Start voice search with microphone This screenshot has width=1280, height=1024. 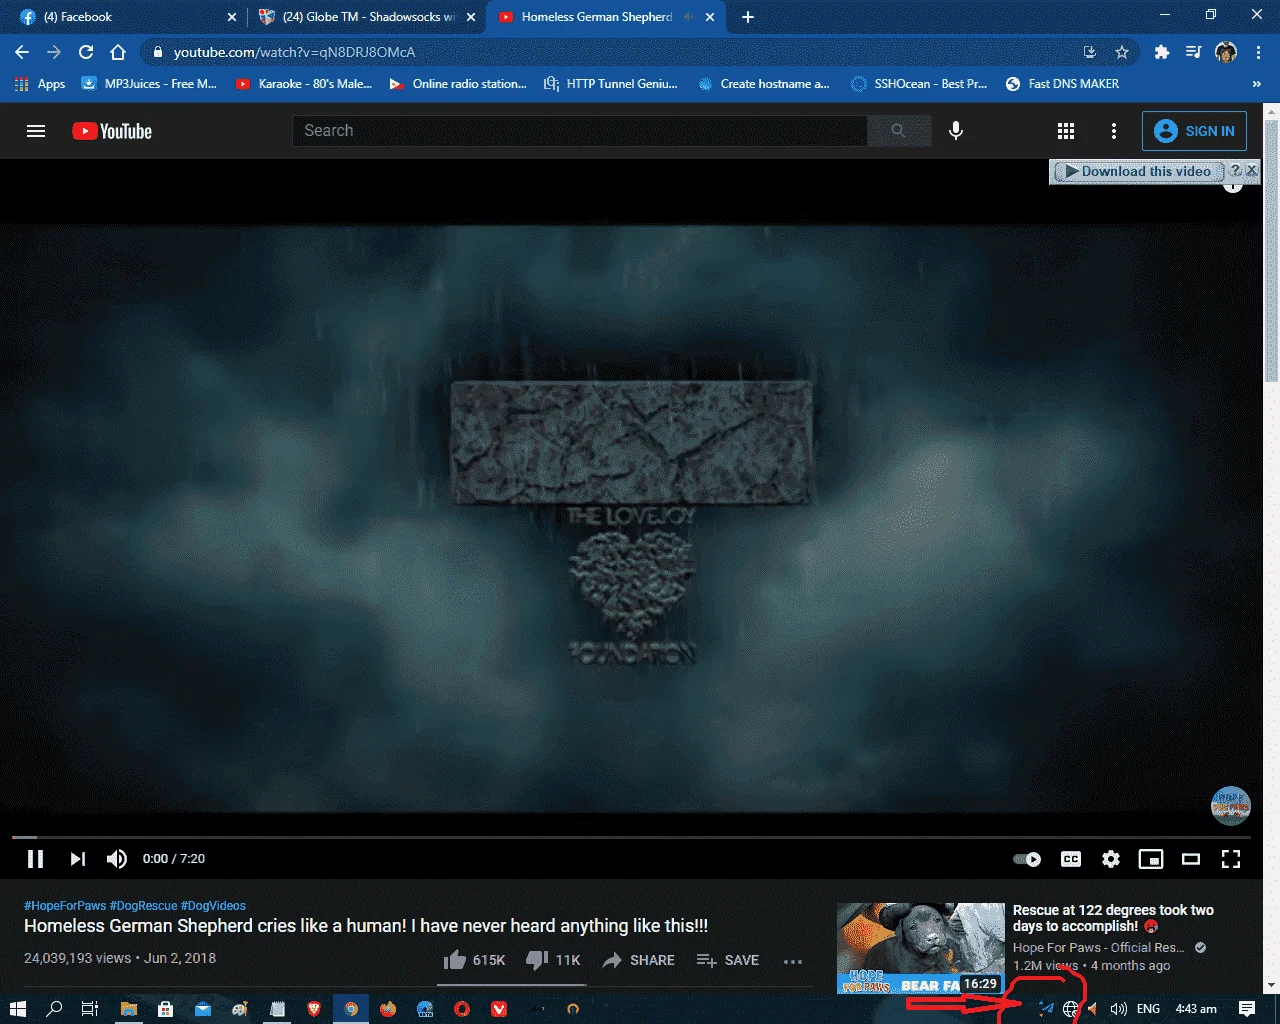[956, 131]
